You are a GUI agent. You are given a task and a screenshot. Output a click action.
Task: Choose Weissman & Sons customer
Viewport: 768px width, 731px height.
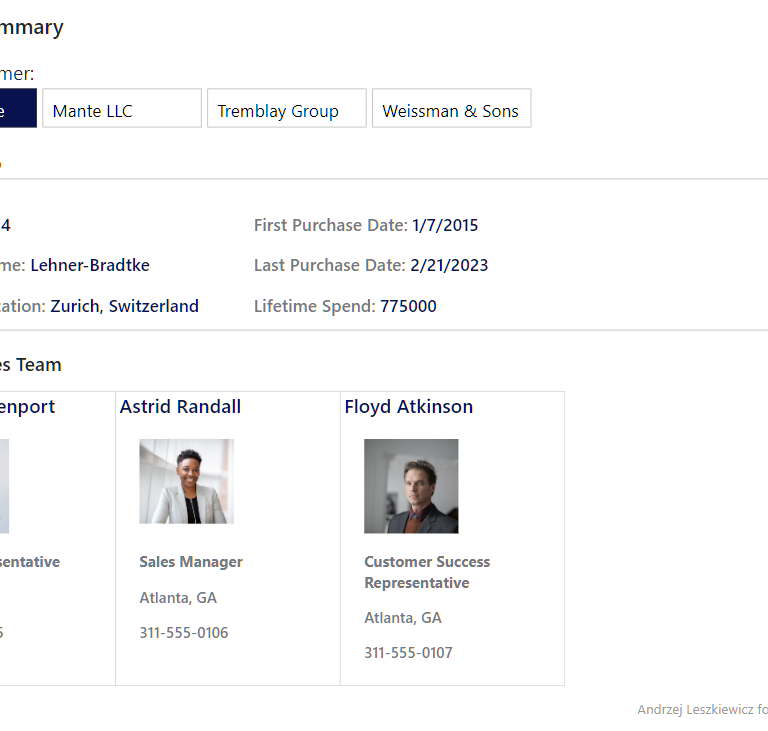[x=451, y=109]
